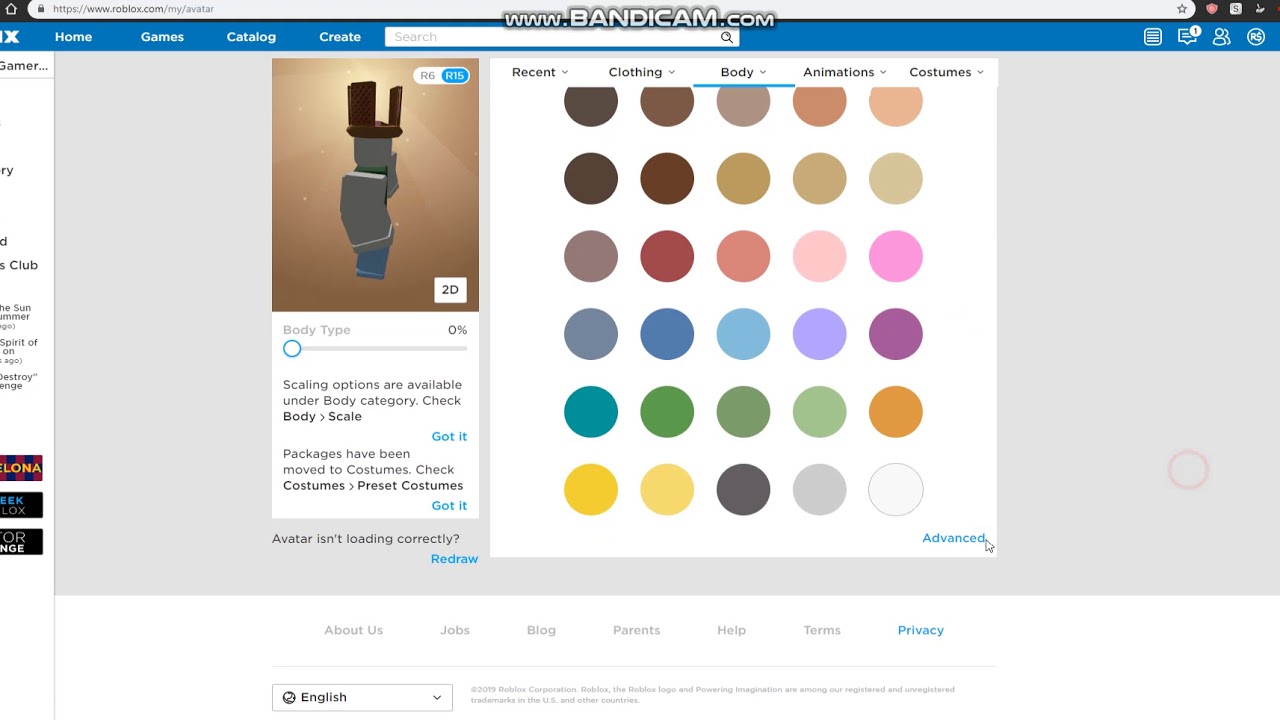Select the light blue skin color
The width and height of the screenshot is (1280, 720).
click(x=743, y=334)
